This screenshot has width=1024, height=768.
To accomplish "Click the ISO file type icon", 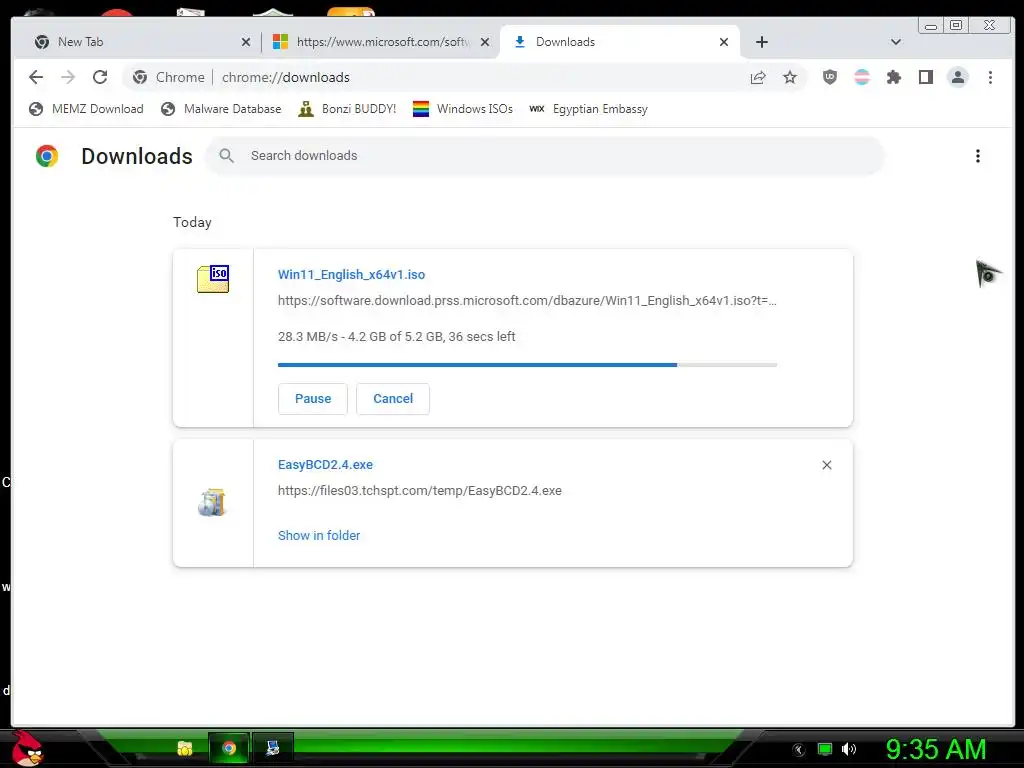I will pyautogui.click(x=213, y=278).
